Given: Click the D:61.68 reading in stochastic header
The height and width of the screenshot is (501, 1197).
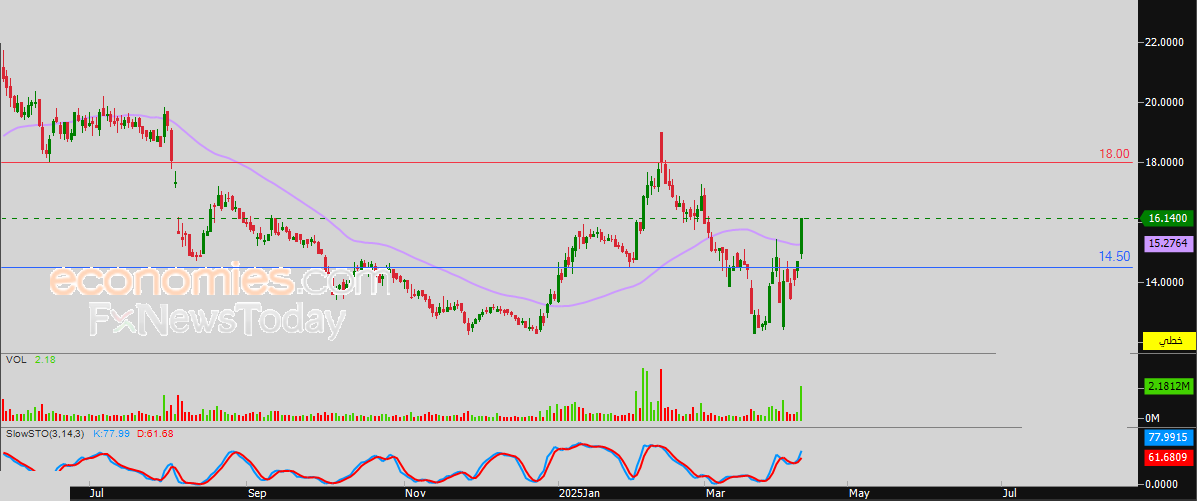Looking at the screenshot, I should tap(153, 434).
